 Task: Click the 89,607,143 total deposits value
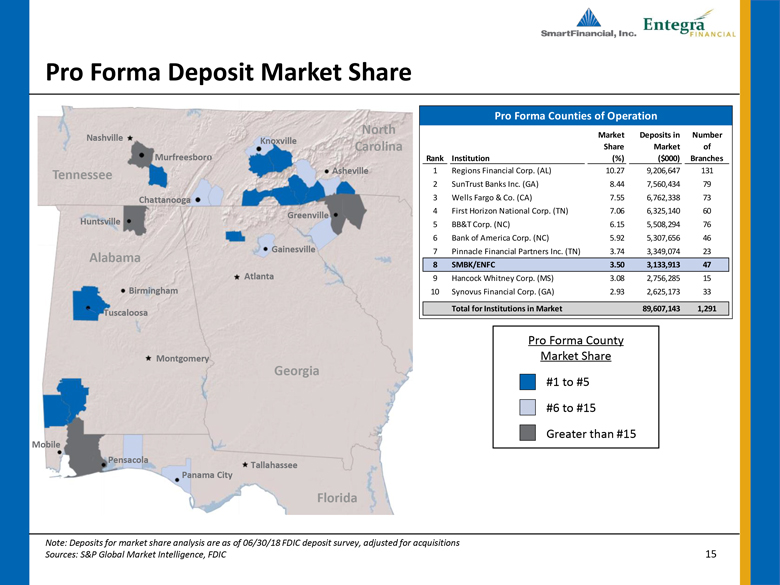tap(661, 308)
